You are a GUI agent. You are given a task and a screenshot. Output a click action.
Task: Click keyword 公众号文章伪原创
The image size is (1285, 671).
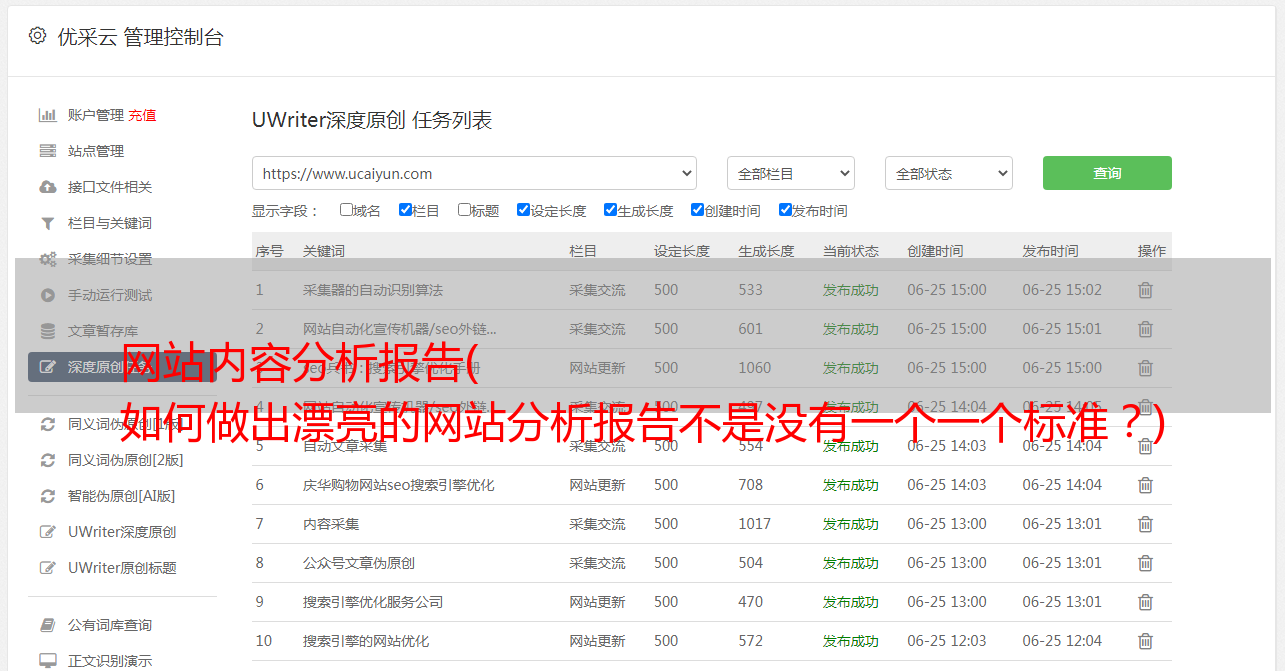359,563
